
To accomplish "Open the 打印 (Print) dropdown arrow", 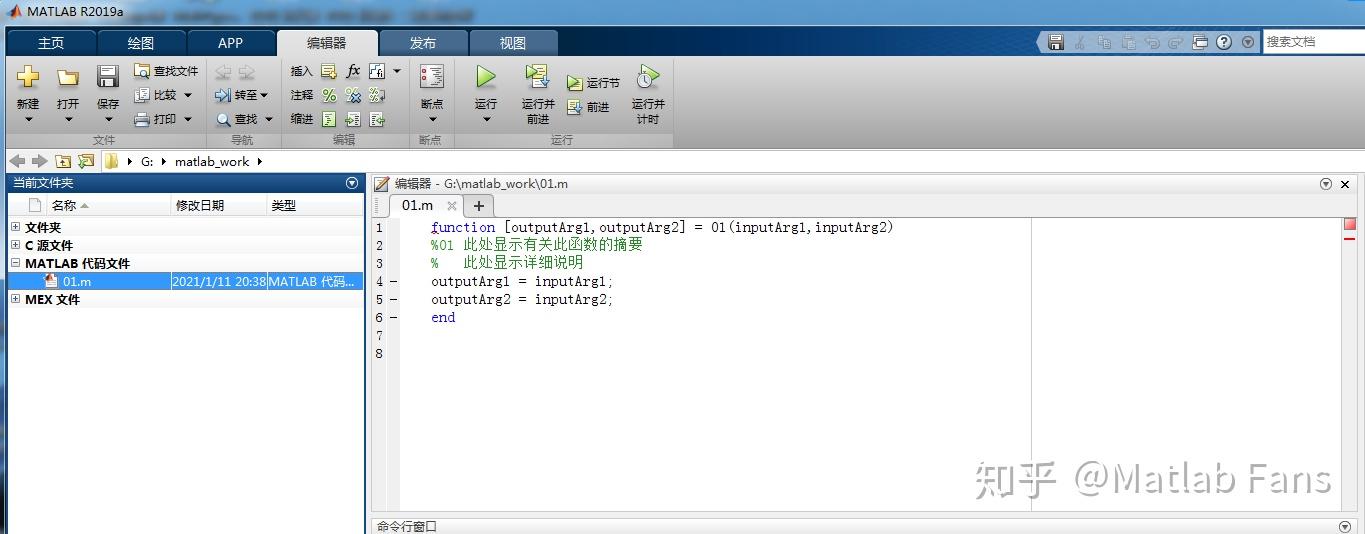I will coord(187,119).
